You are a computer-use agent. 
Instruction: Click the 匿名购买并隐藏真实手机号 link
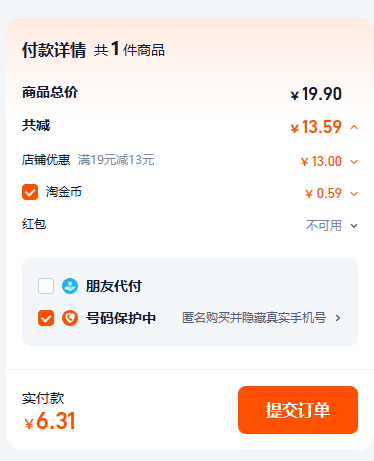(x=254, y=318)
